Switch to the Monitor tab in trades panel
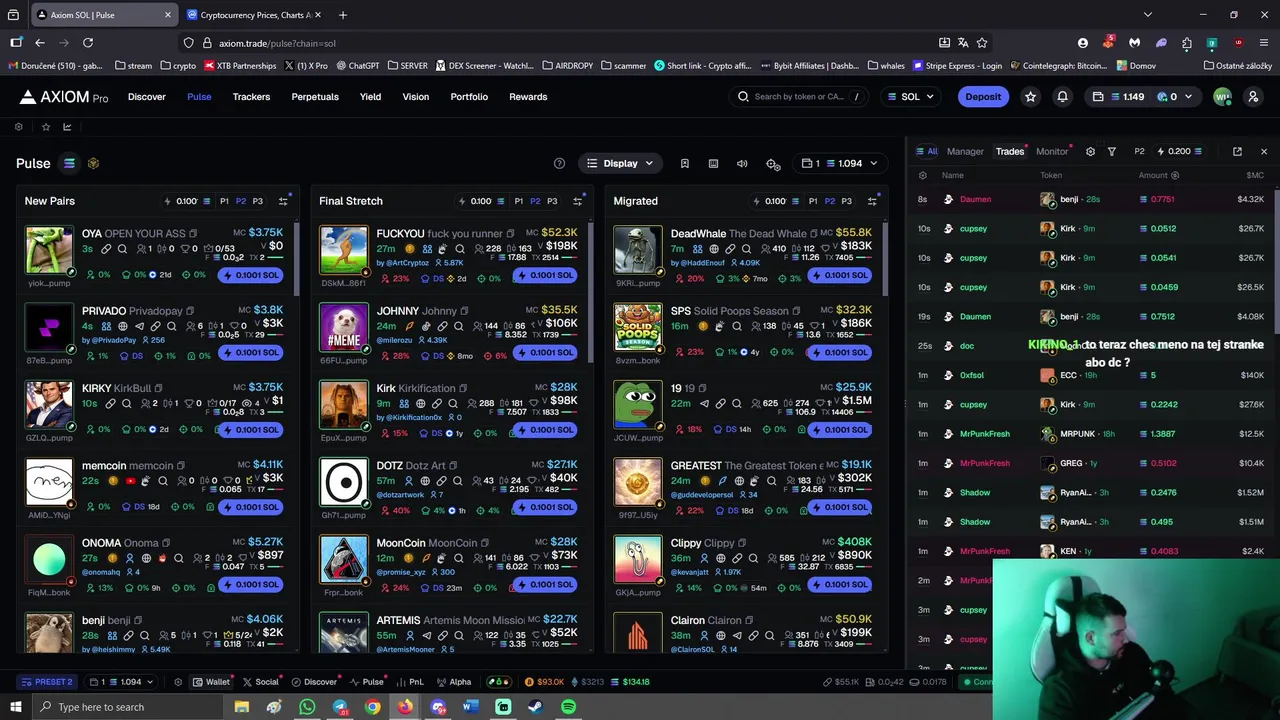Viewport: 1280px width, 720px height. tap(1052, 151)
